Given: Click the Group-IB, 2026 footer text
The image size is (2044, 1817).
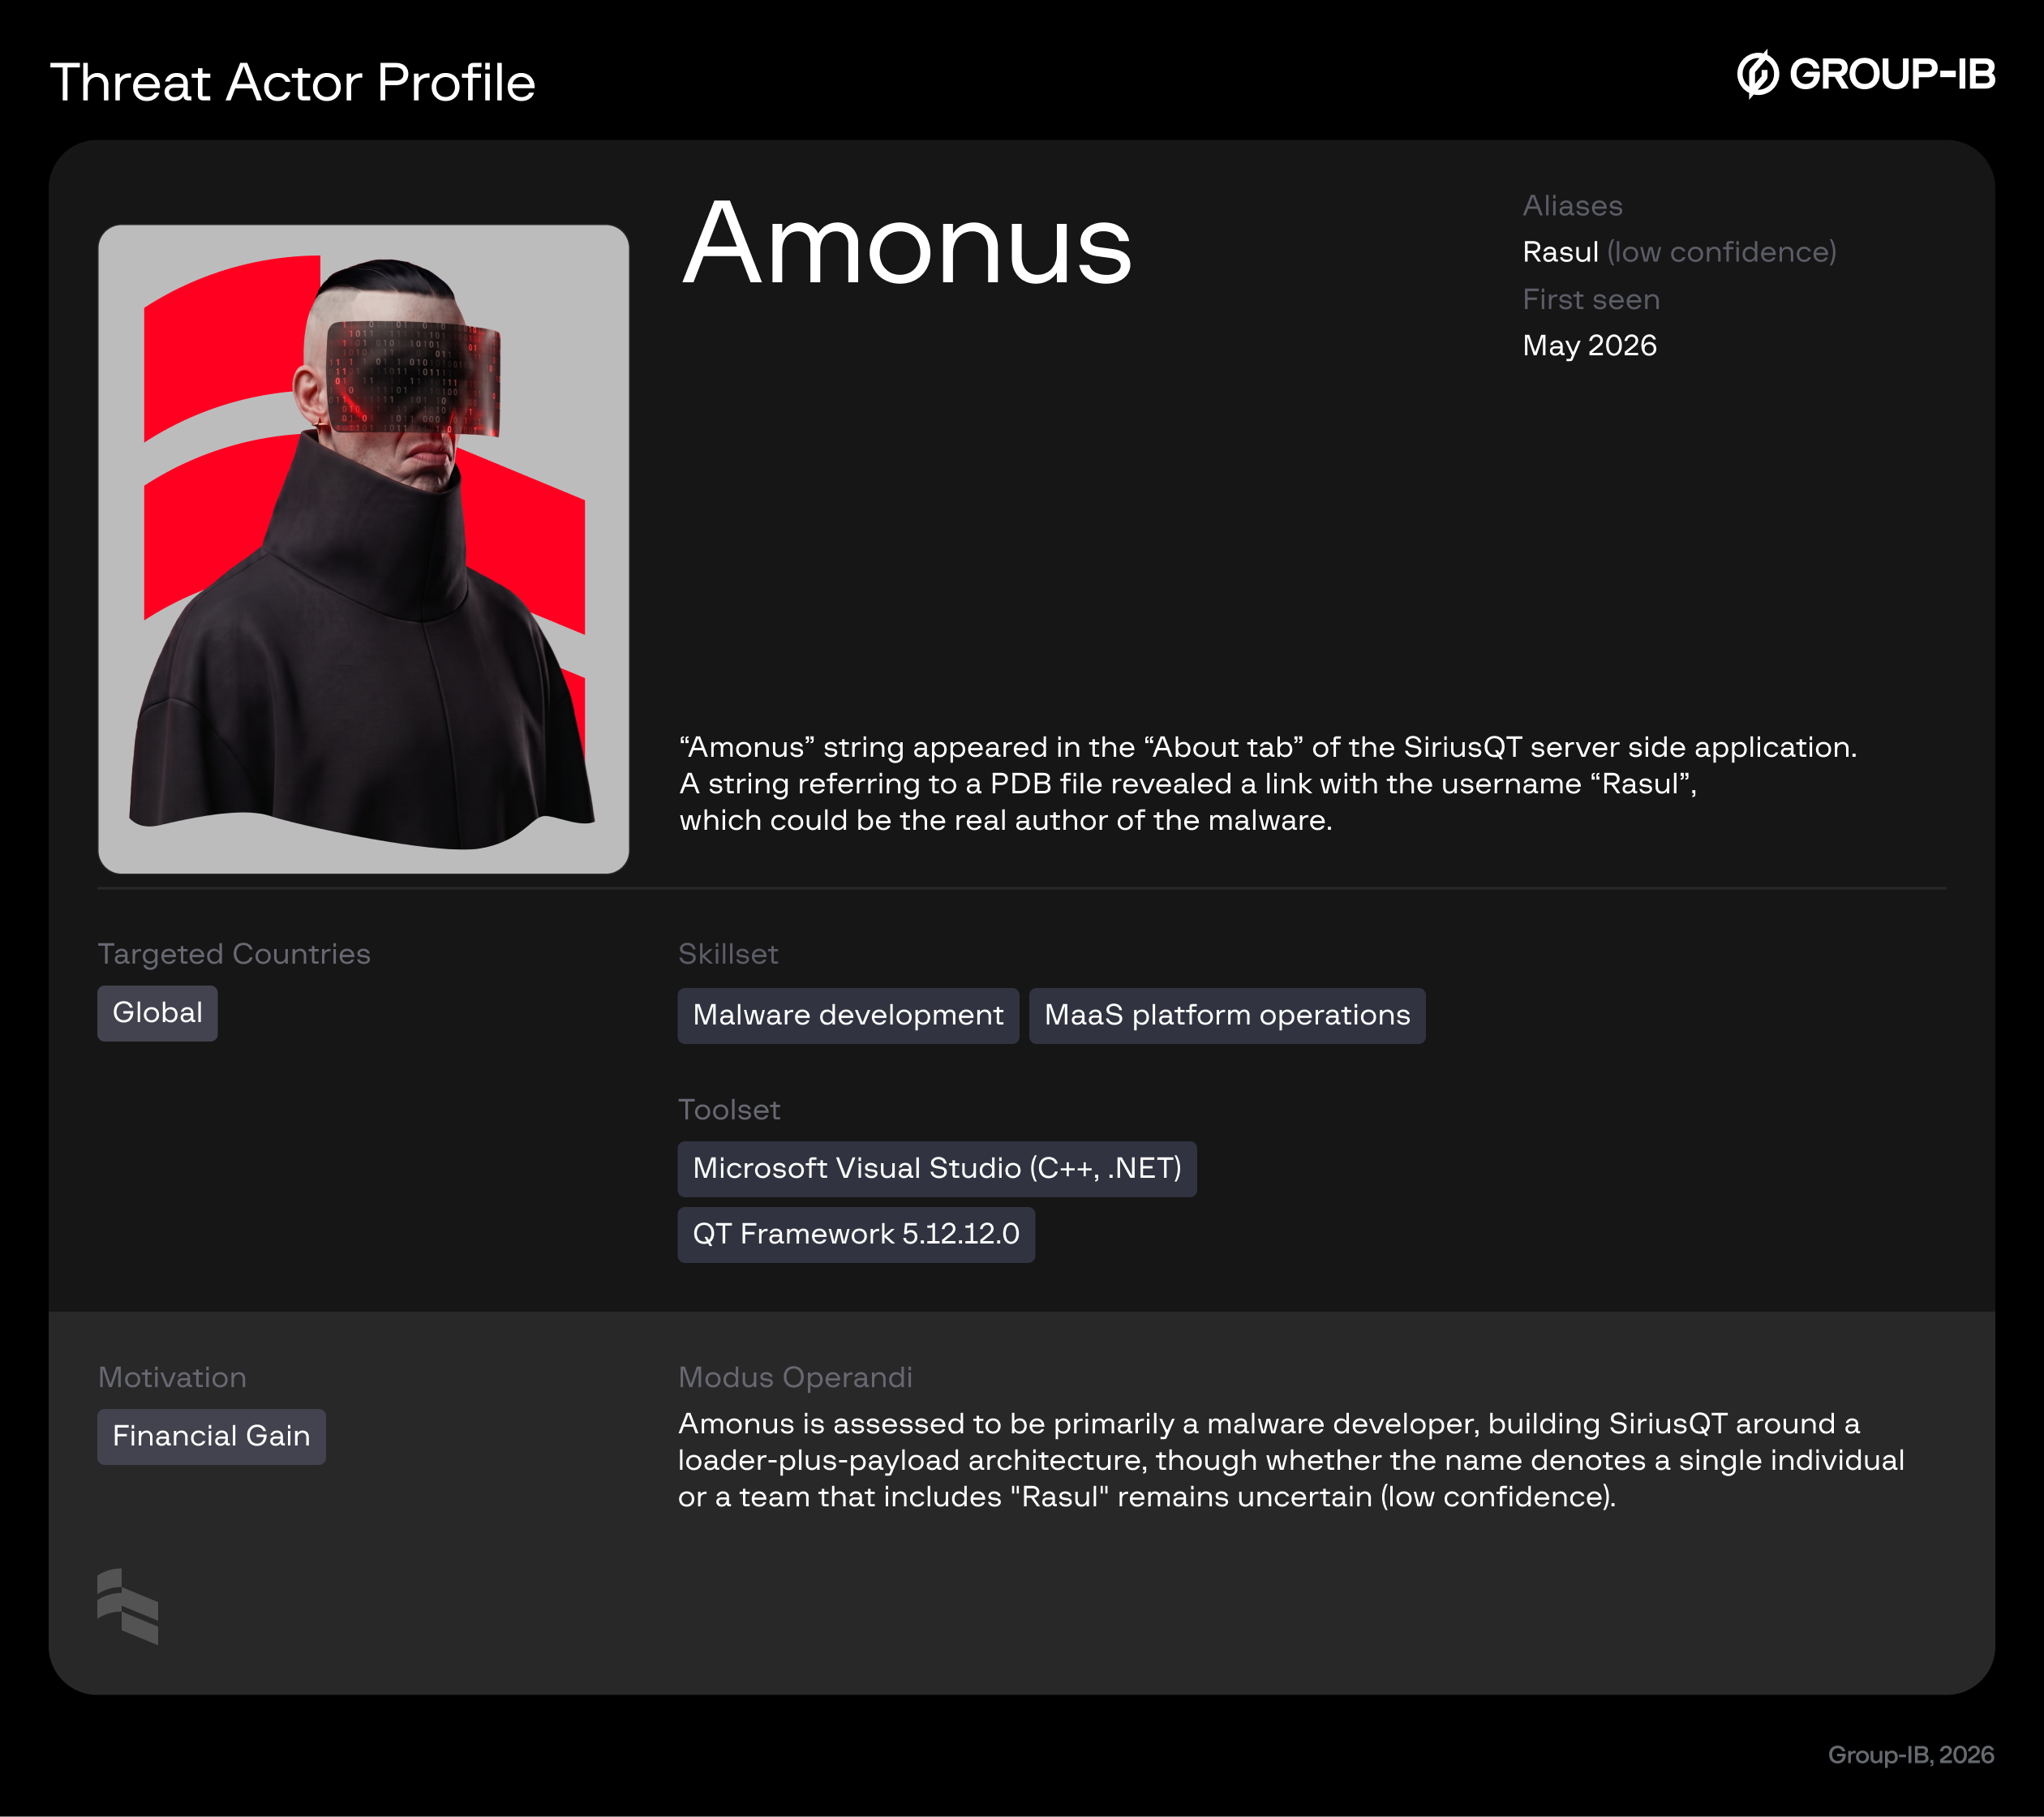Looking at the screenshot, I should tap(1911, 1755).
